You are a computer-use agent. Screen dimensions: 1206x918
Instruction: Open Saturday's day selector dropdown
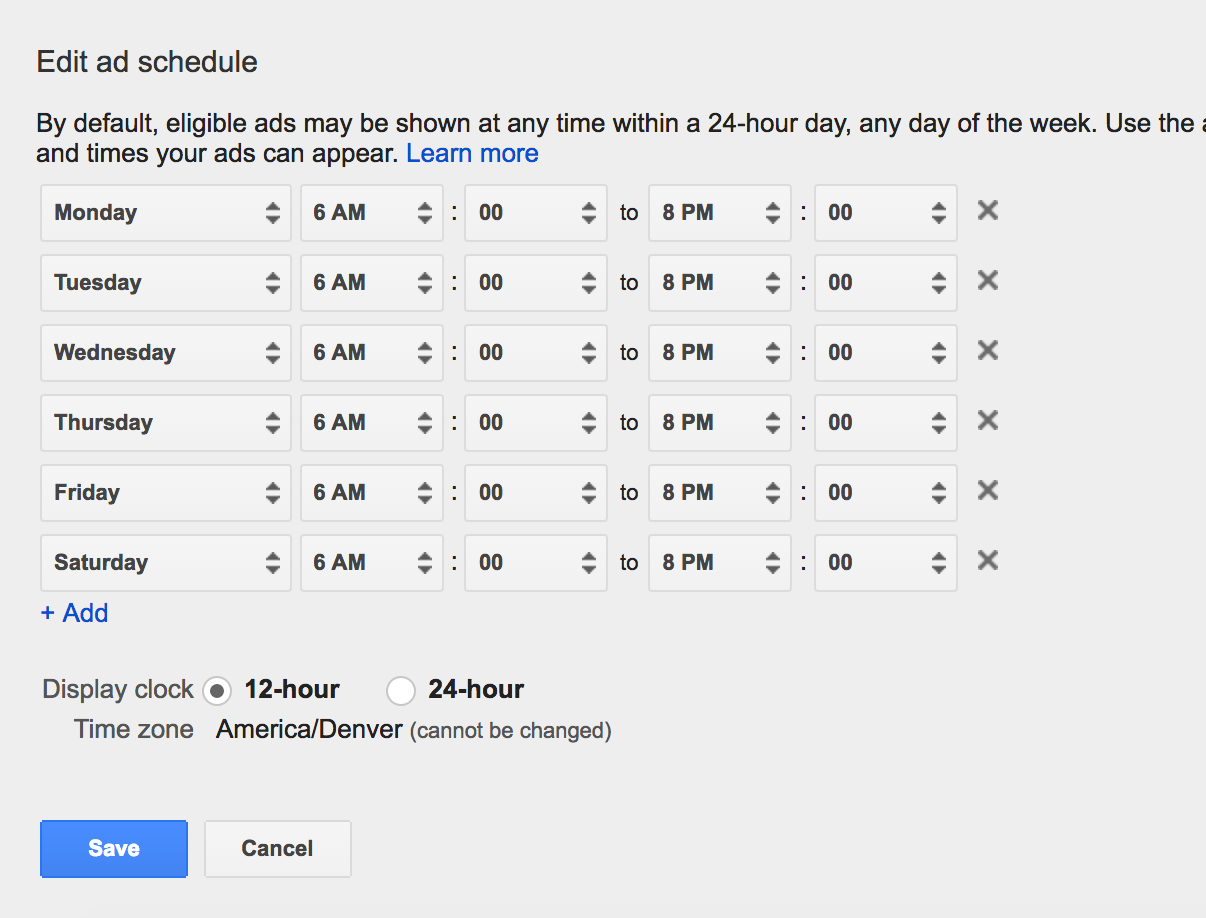coord(165,562)
